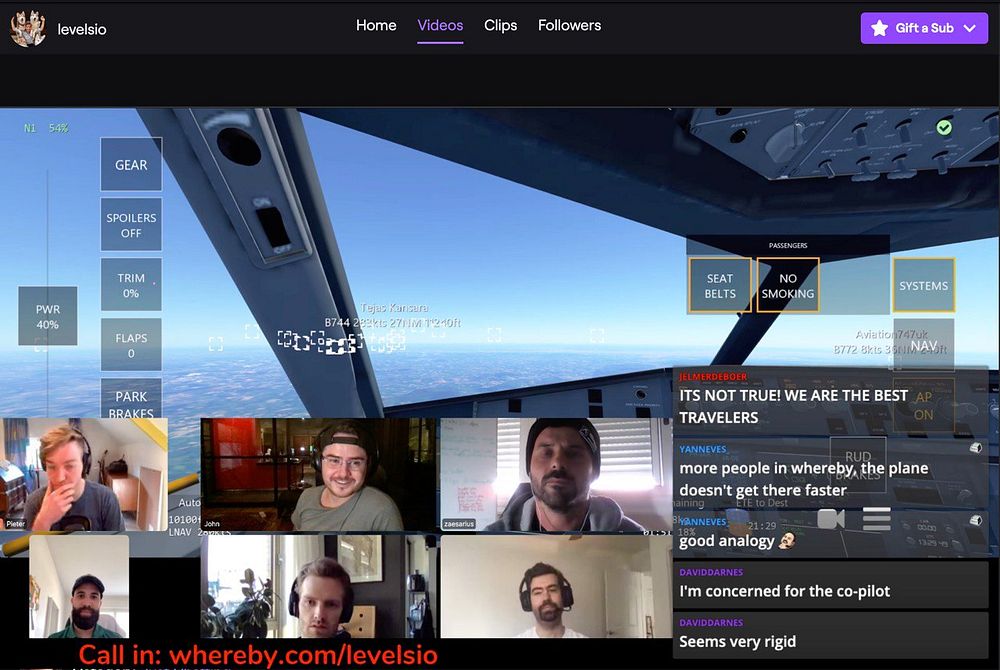
Task: Click the 'Seems very rigid' chat message
Action: (737, 641)
